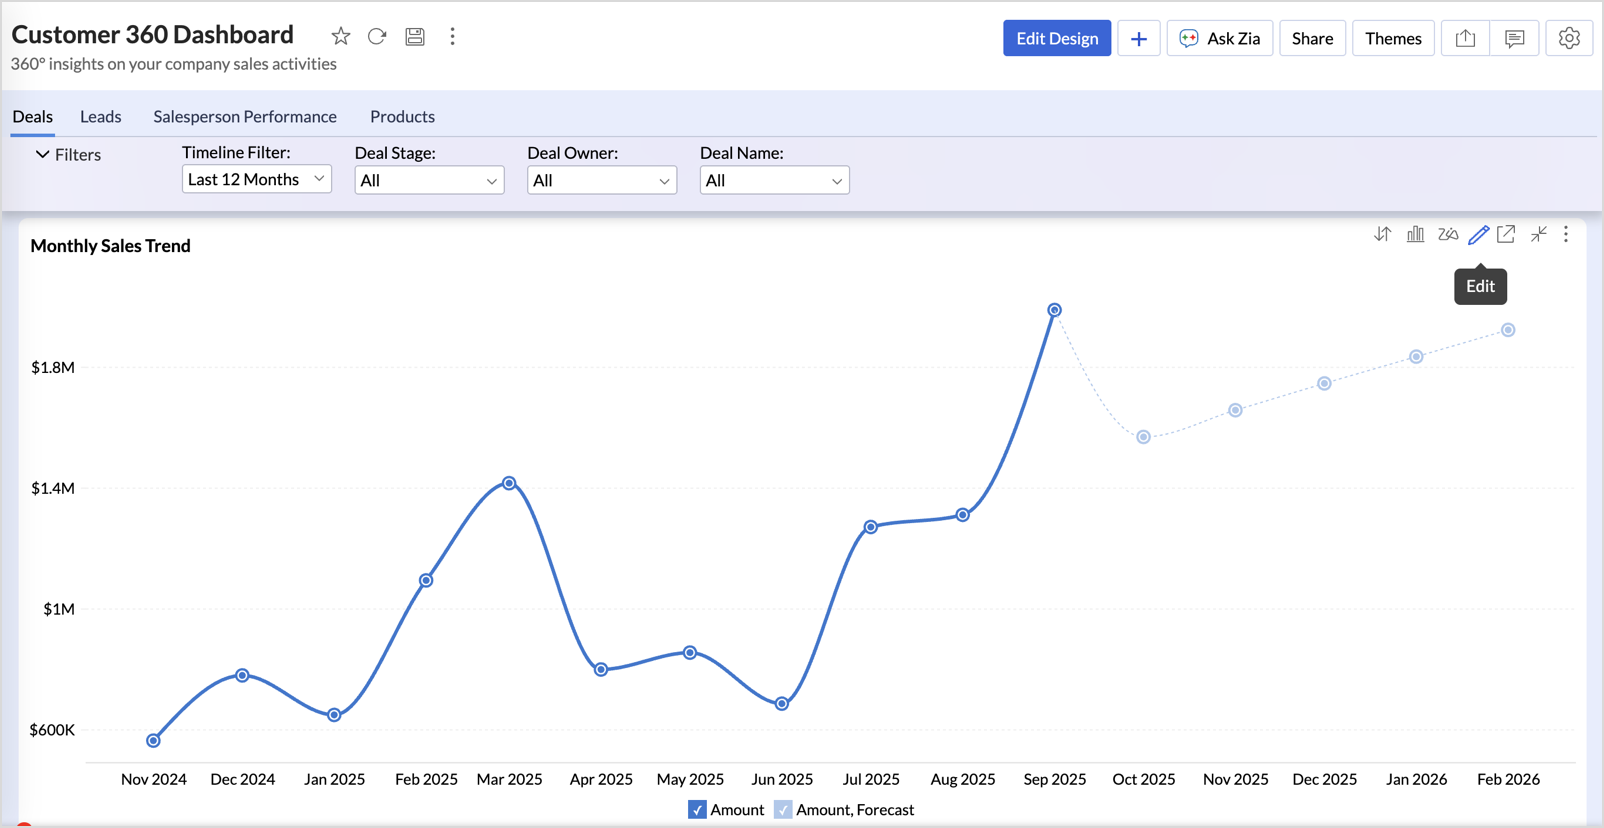1604x828 pixels.
Task: Open the Timeline Filter dropdown
Action: [x=256, y=180]
